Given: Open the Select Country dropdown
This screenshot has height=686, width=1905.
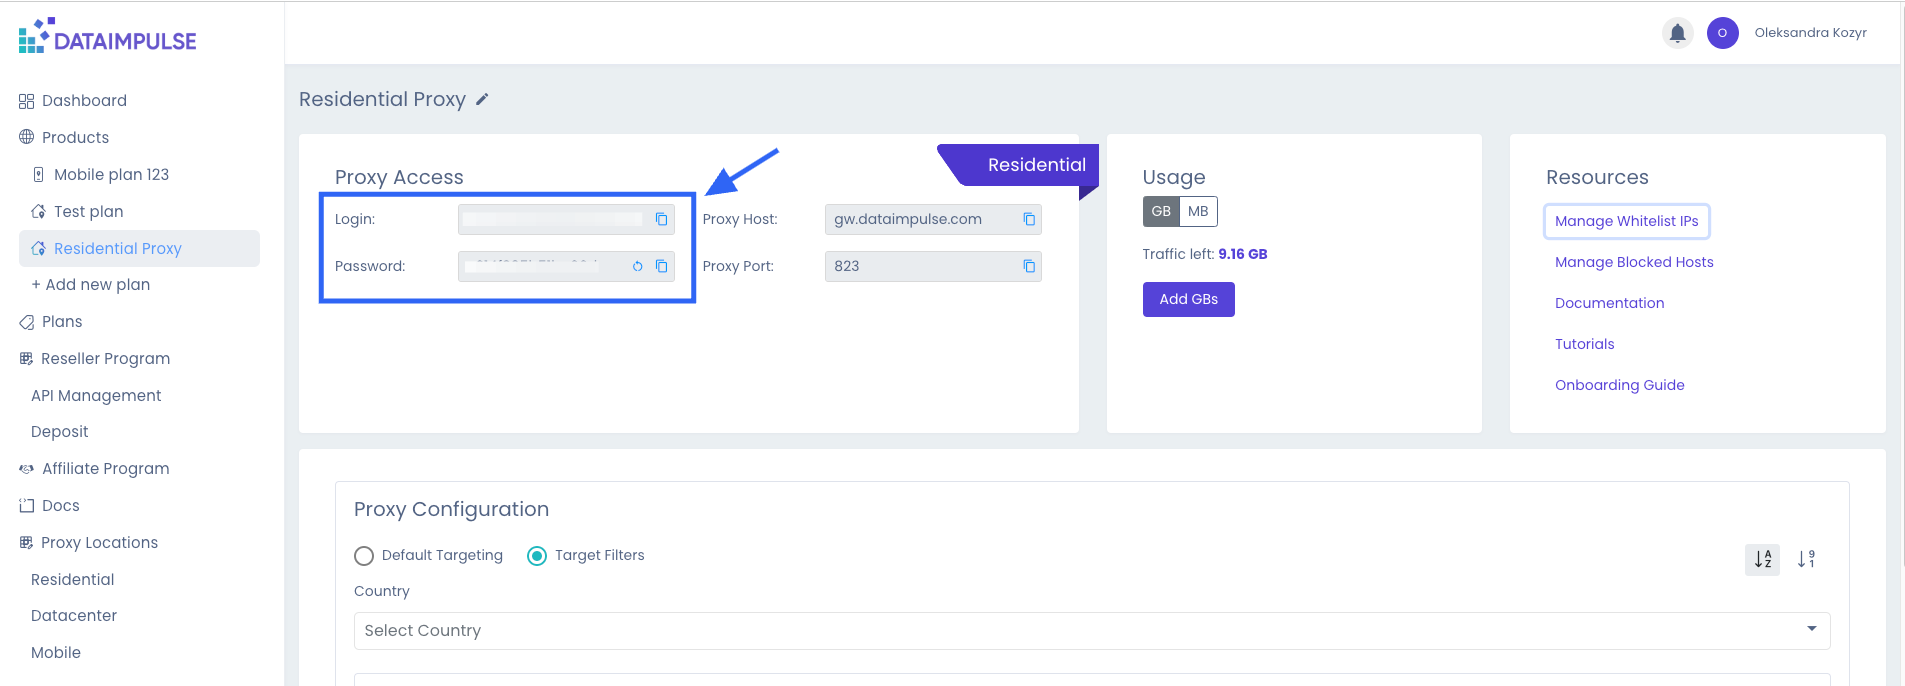Looking at the screenshot, I should click(1091, 631).
